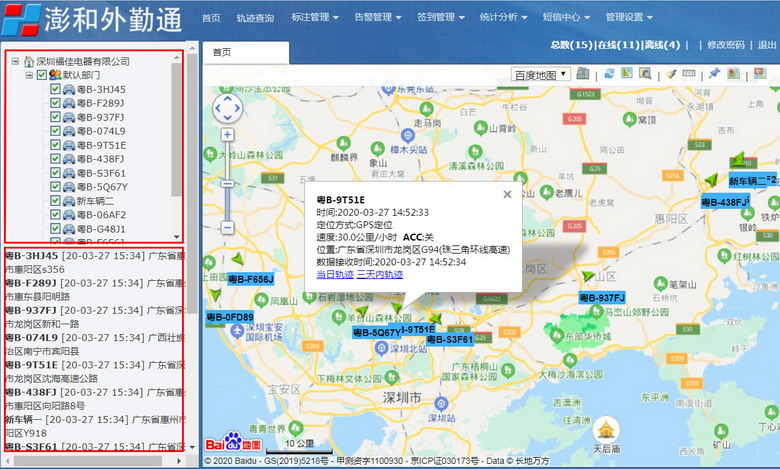The height and width of the screenshot is (469, 780).
Task: Click the brush clear-overlay icon
Action: coord(672,74)
